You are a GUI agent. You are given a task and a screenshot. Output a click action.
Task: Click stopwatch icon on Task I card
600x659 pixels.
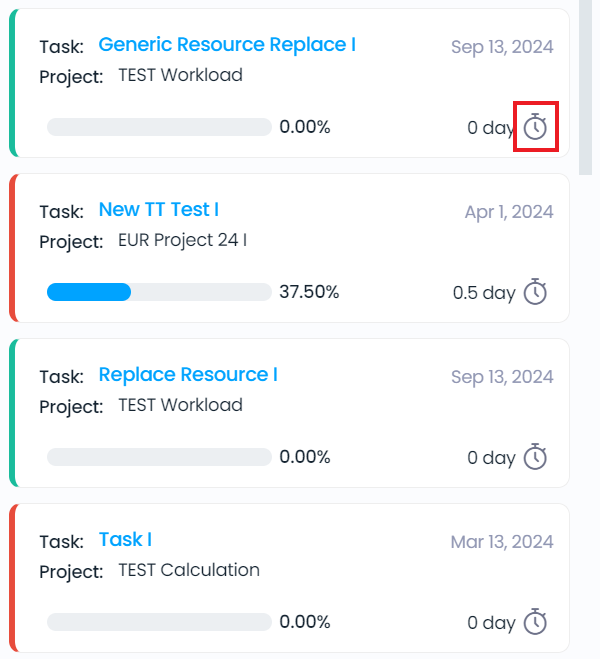pyautogui.click(x=535, y=622)
